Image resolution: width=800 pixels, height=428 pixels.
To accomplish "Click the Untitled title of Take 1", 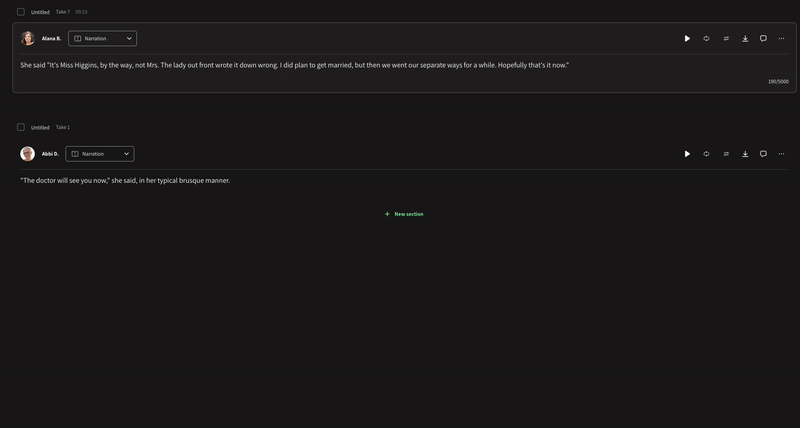I will point(40,128).
